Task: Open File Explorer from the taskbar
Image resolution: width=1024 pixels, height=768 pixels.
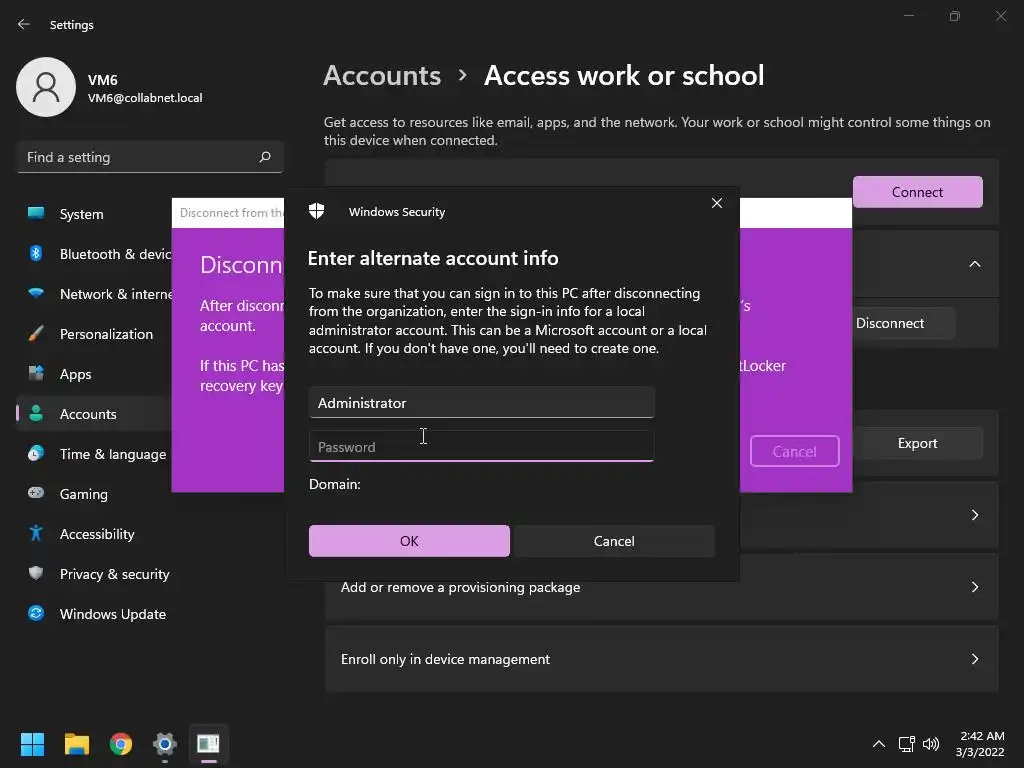Action: [76, 744]
